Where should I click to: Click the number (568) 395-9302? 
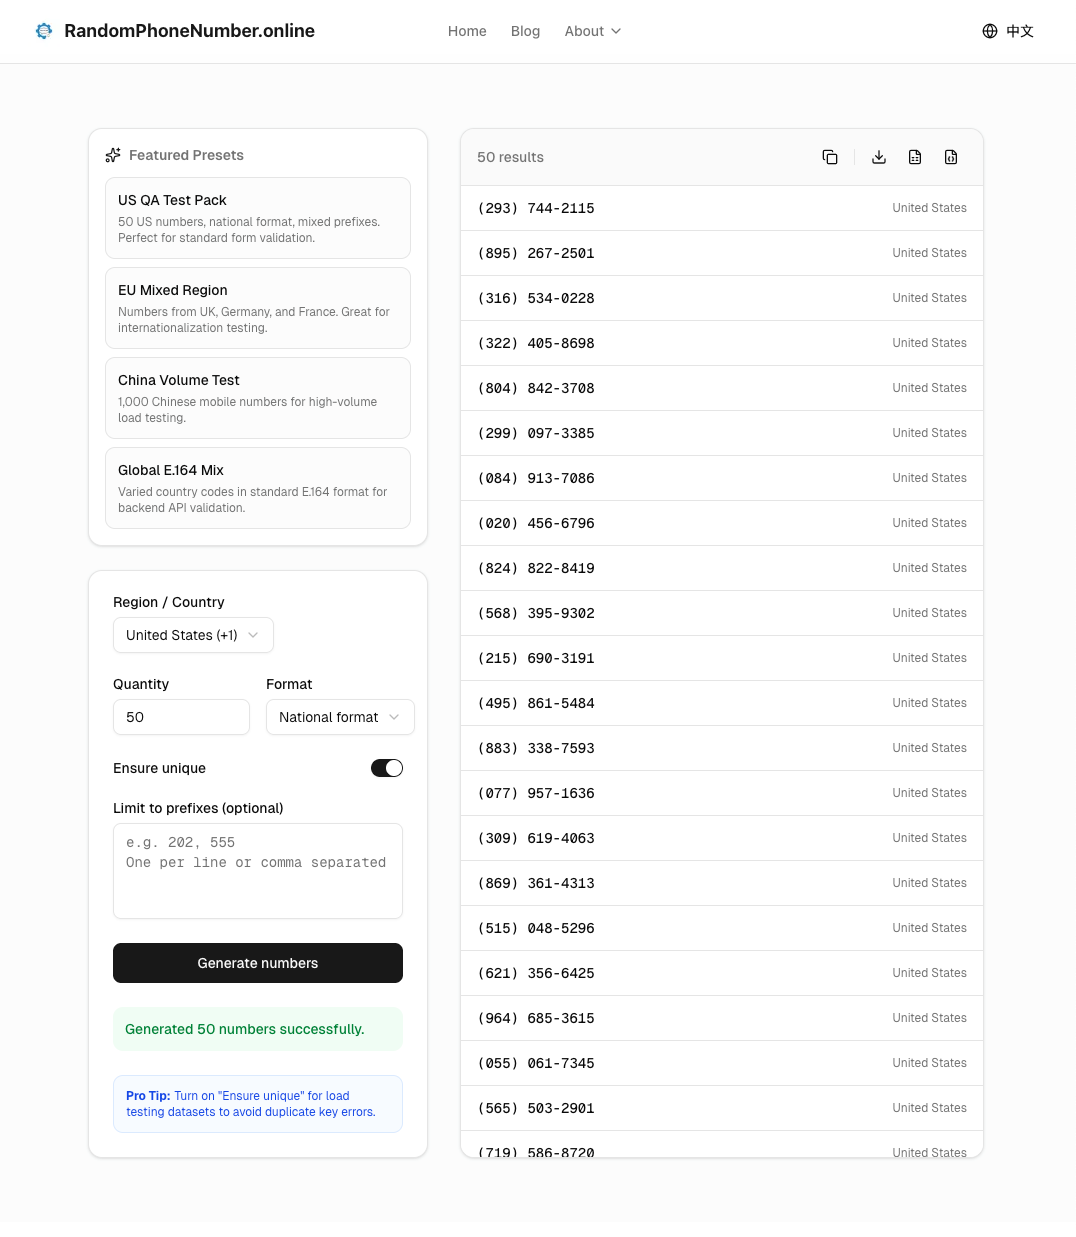(x=536, y=613)
